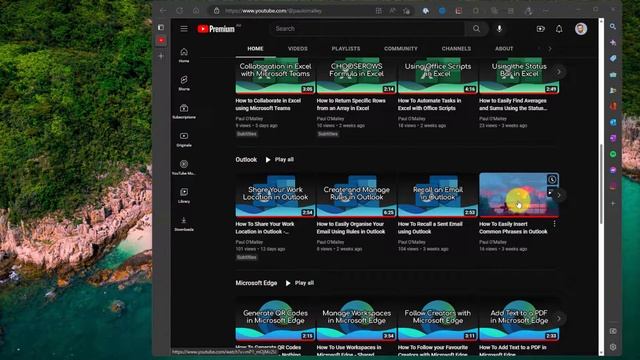Switch to the CHANNELS tab
The width and height of the screenshot is (640, 360).
(456, 49)
